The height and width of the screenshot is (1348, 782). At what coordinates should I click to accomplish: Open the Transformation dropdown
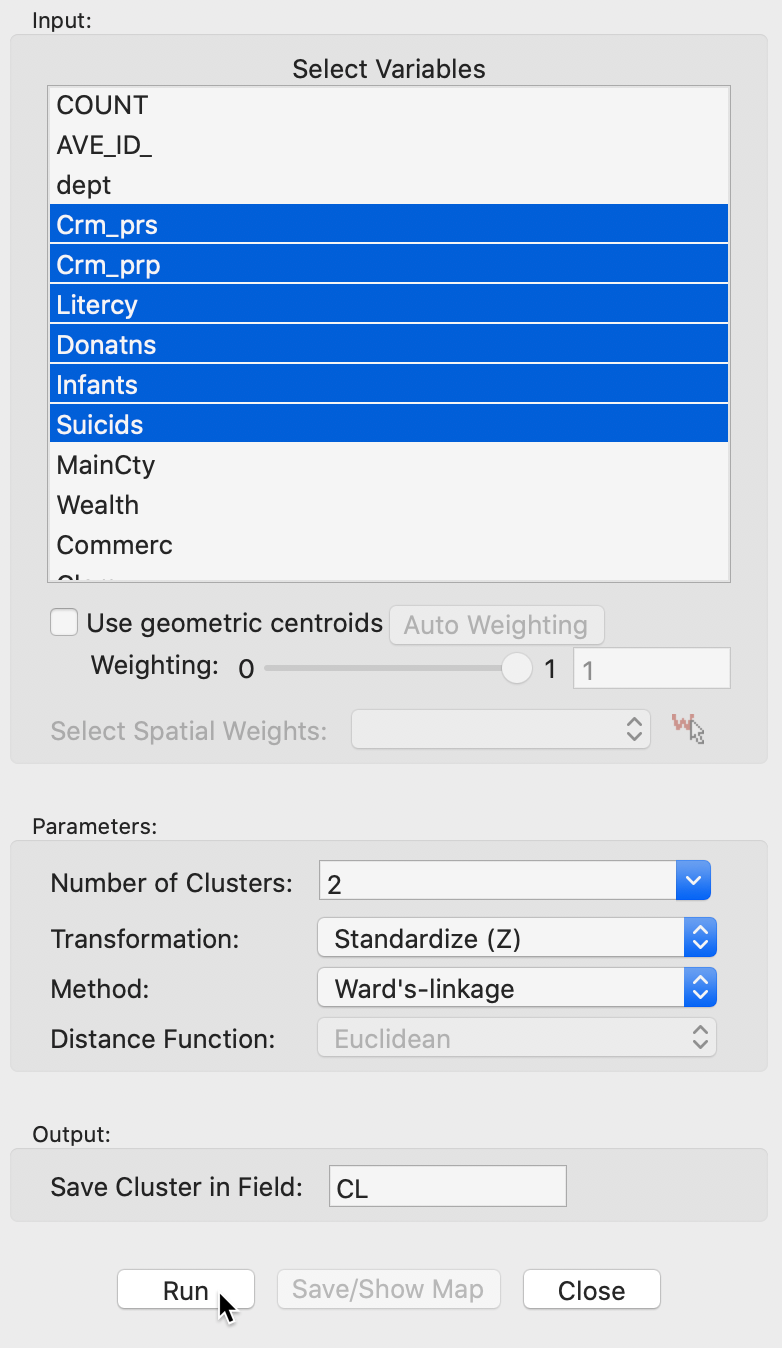(x=516, y=939)
